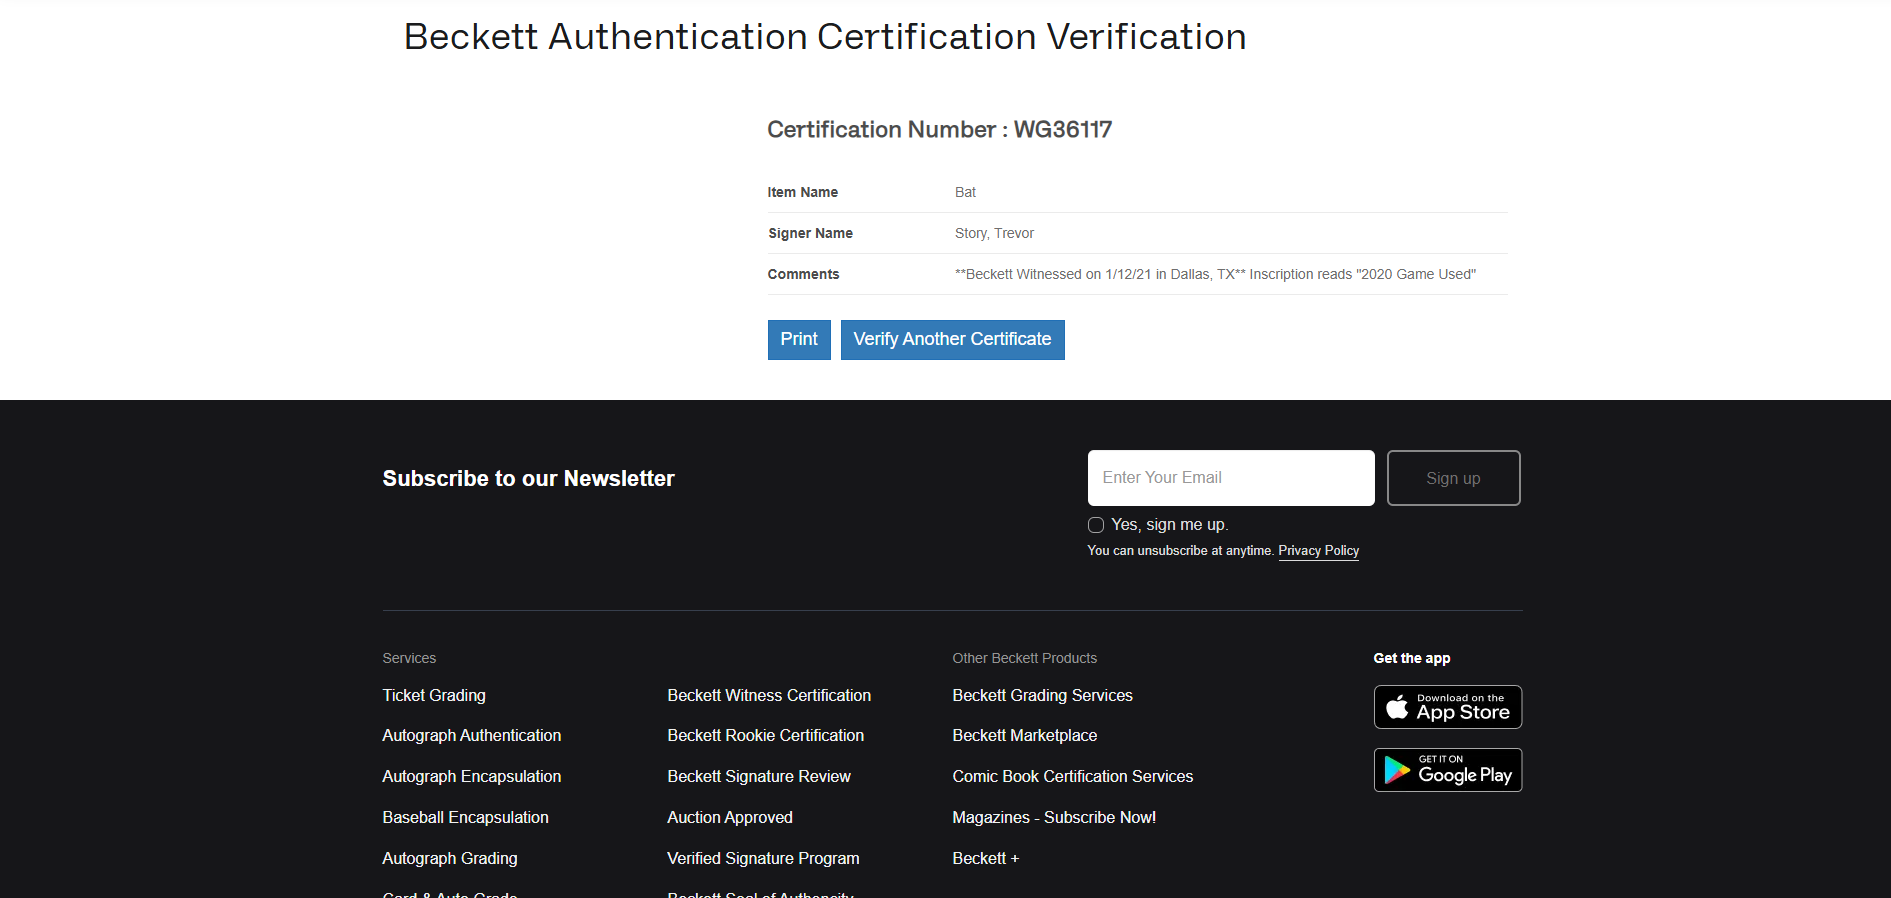Open Beckett Grading Services link
Screen dimensions: 1891x898
click(x=1043, y=695)
